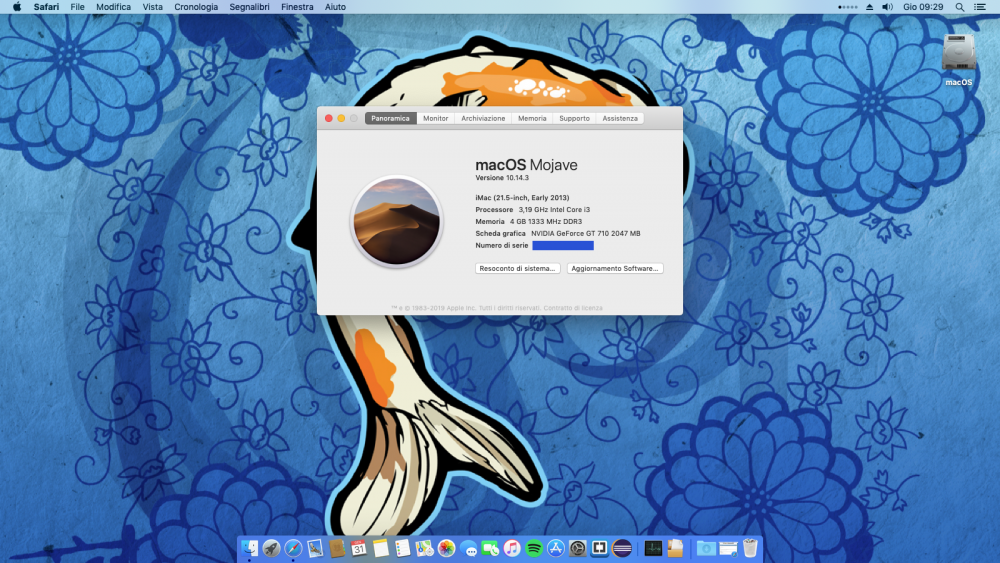Open the Modifica menu
The width and height of the screenshot is (1000, 563).
pos(114,7)
